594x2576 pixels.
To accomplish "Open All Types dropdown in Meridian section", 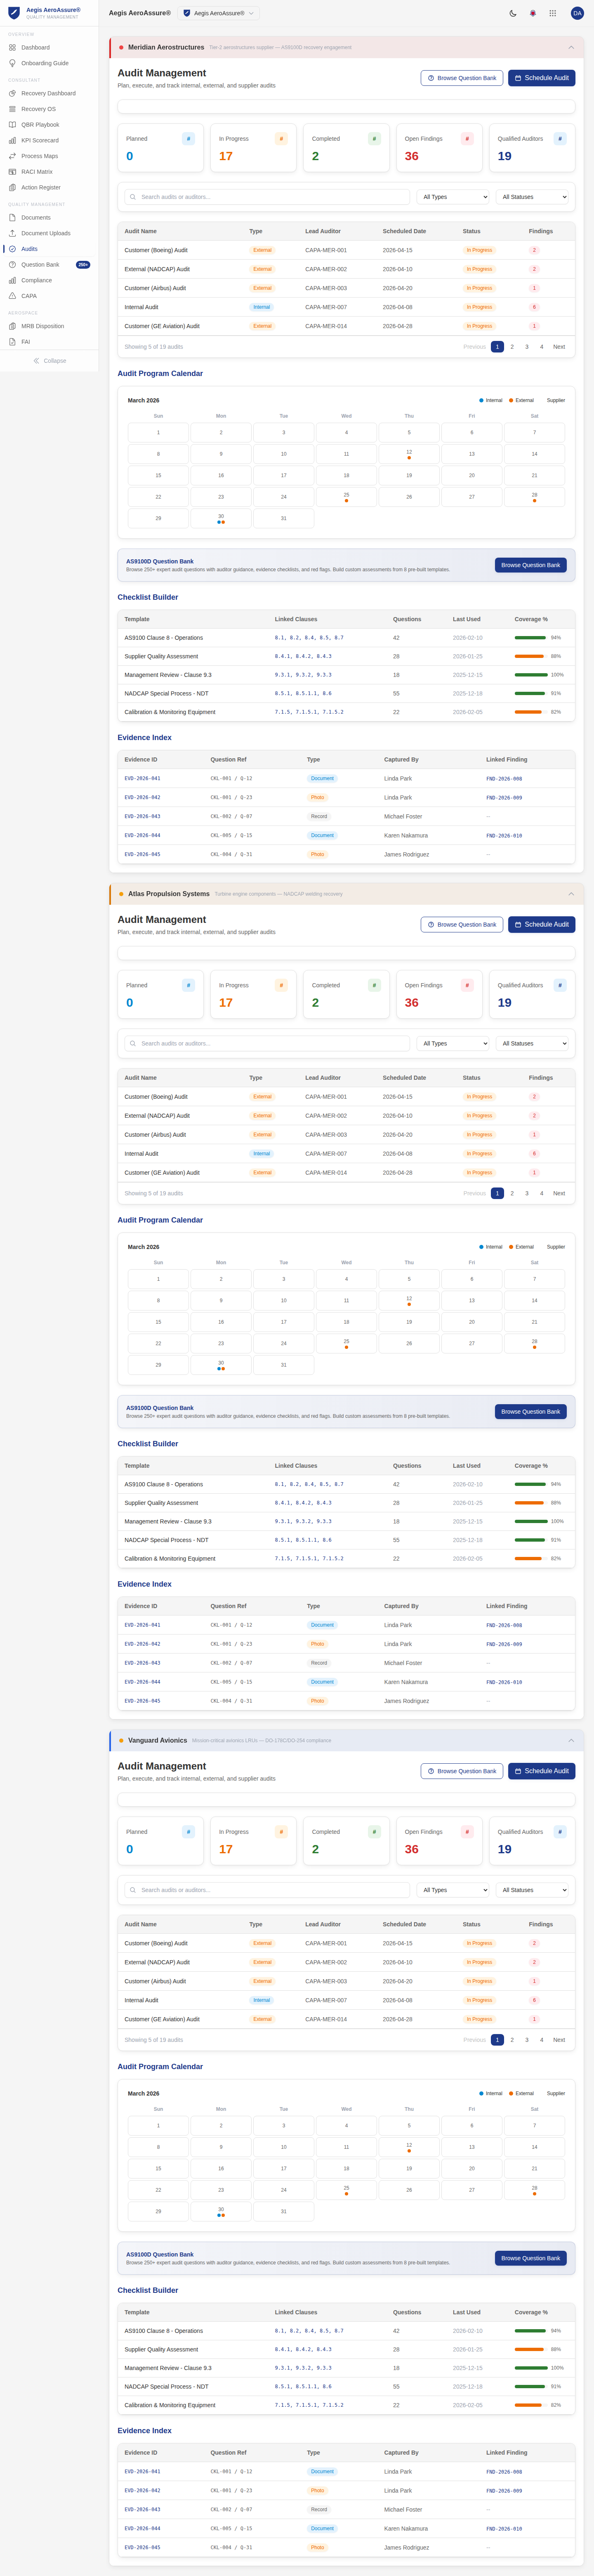I will click(x=453, y=197).
